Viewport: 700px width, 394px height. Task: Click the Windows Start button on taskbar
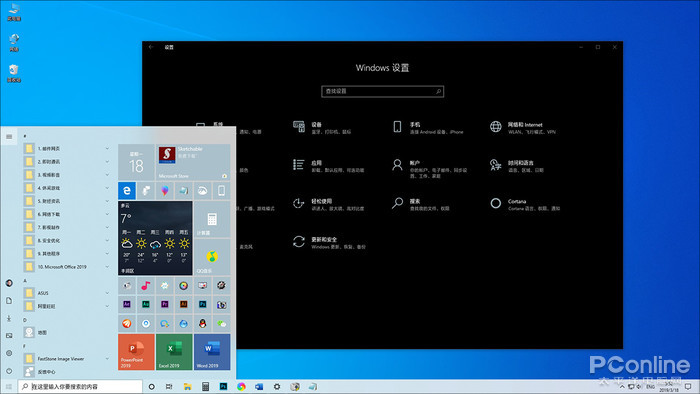pos(8,386)
